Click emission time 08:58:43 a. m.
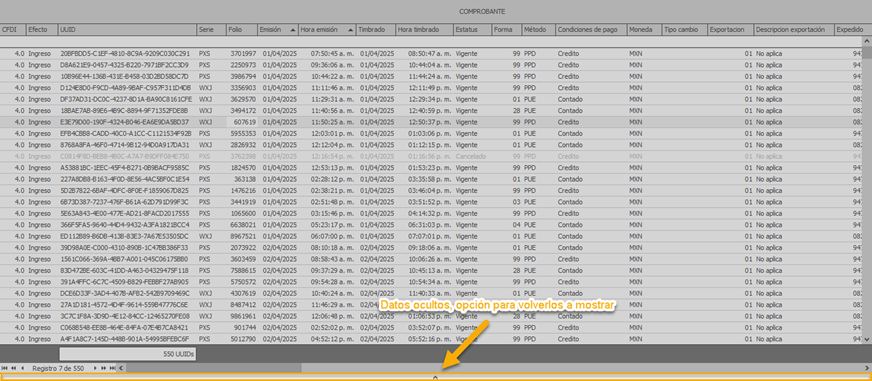Viewport: 872px width, 381px height. coord(333,259)
